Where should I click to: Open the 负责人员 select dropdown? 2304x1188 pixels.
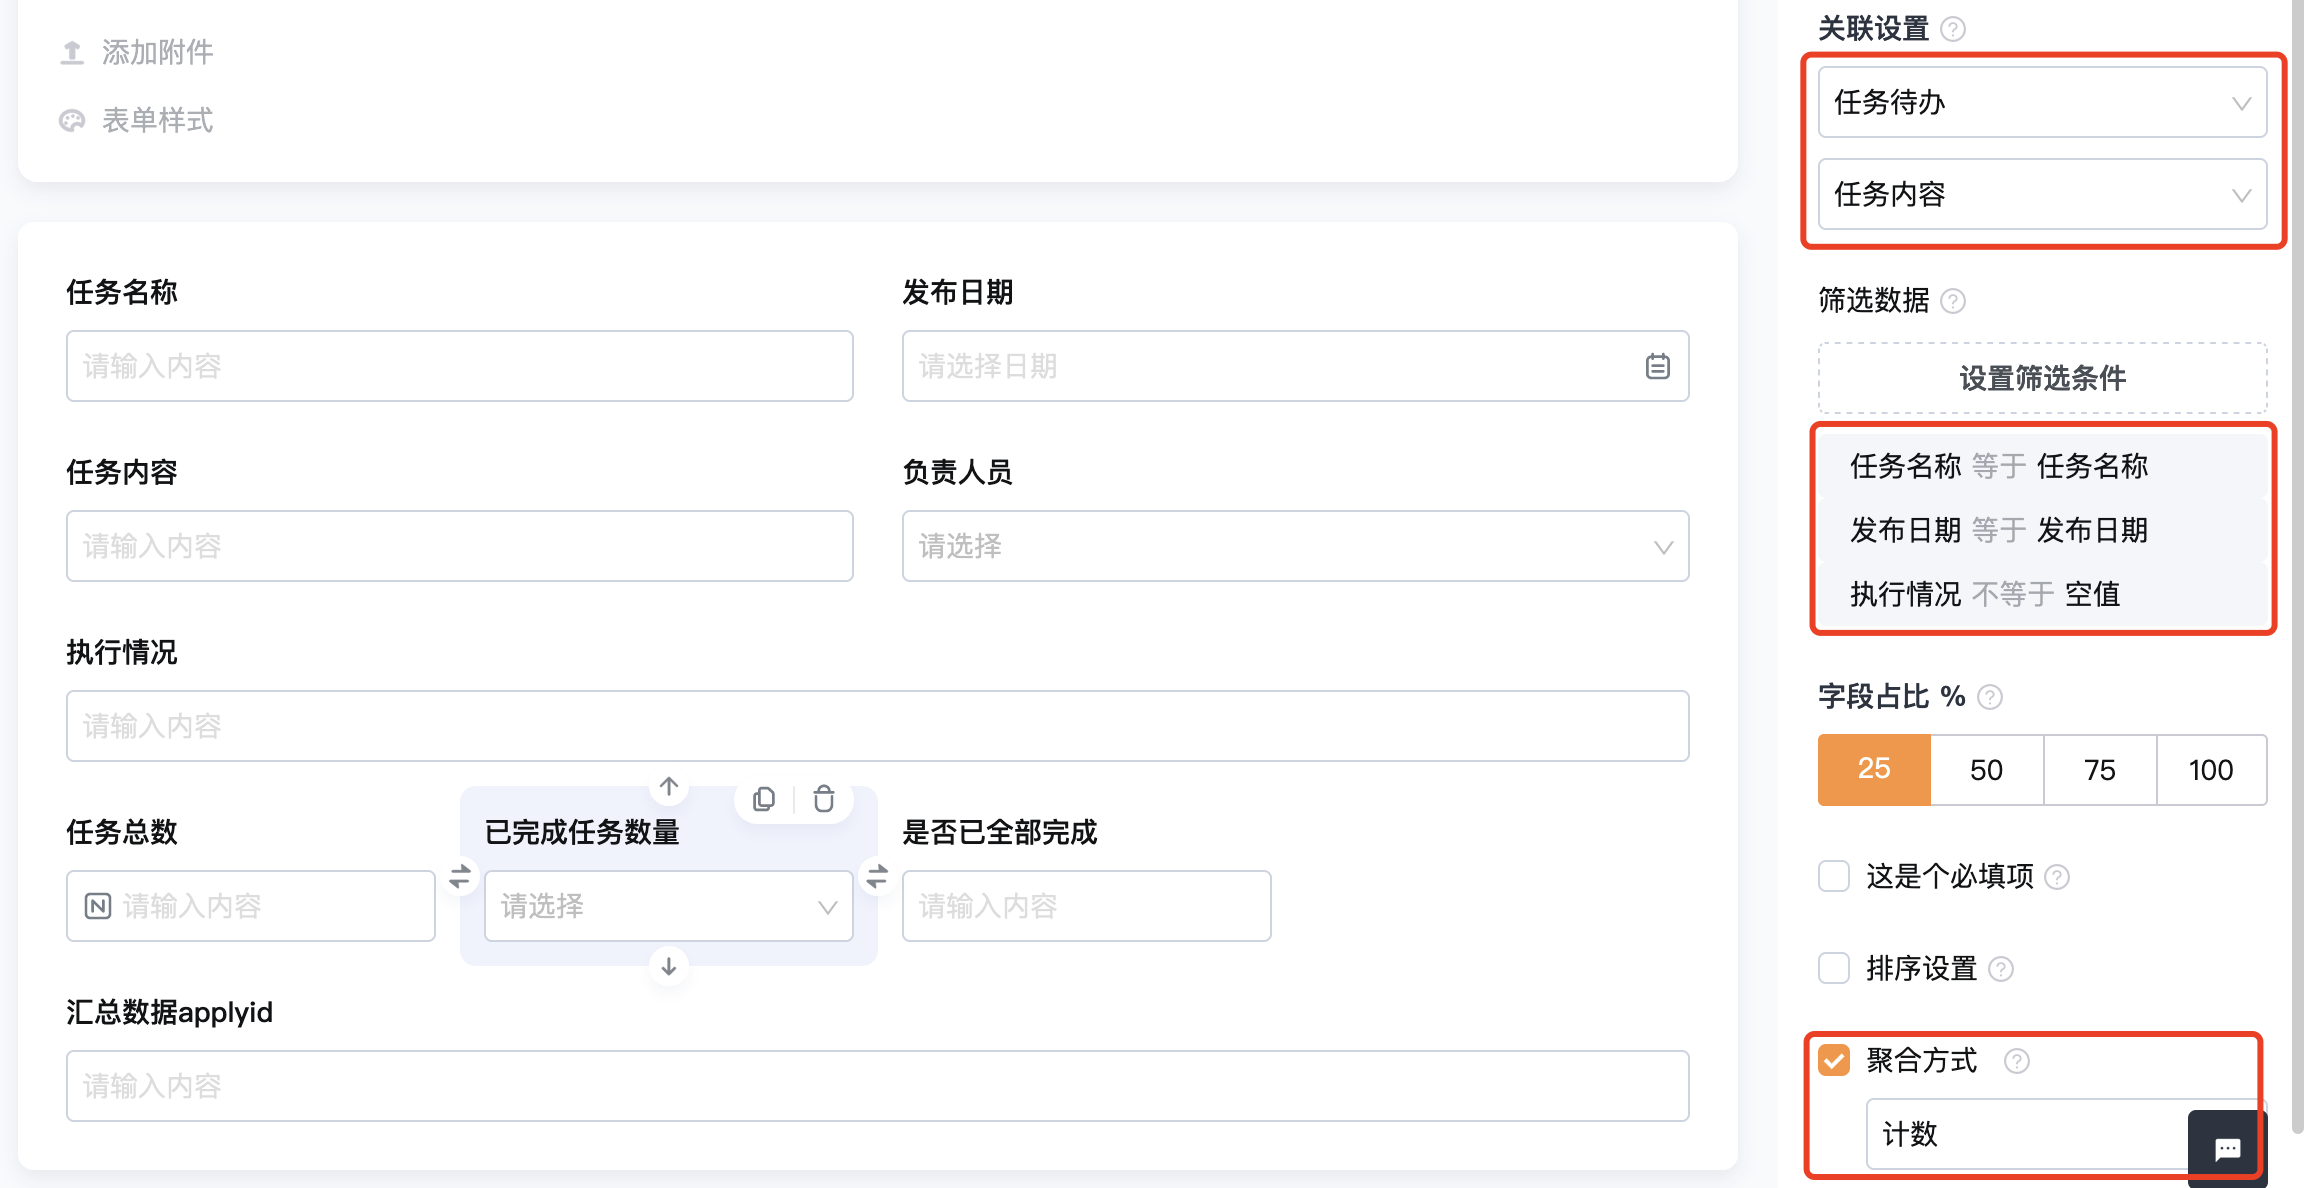[1295, 546]
